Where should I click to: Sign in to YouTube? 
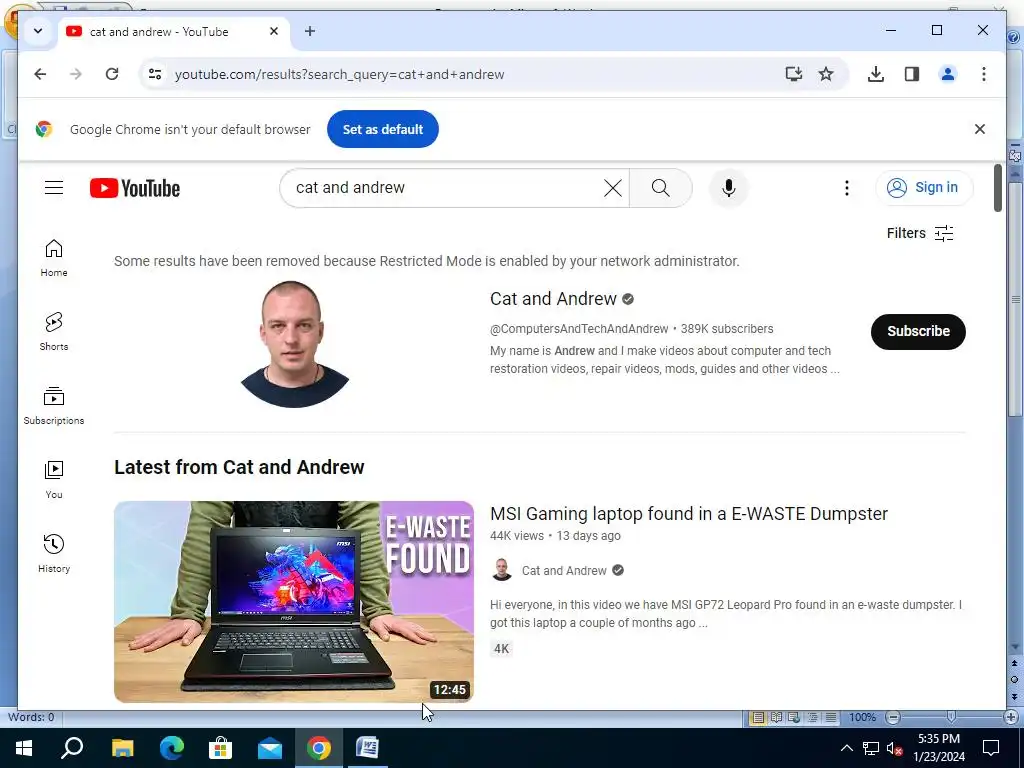924,187
